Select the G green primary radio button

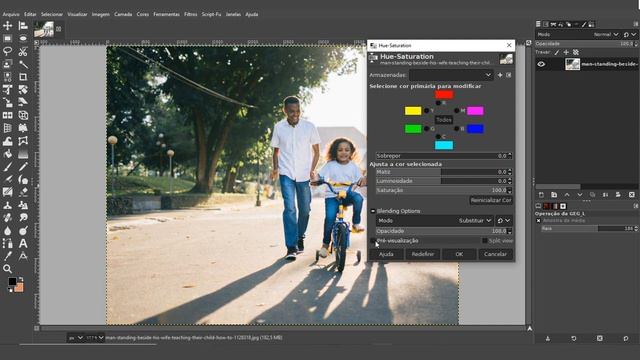[427, 129]
